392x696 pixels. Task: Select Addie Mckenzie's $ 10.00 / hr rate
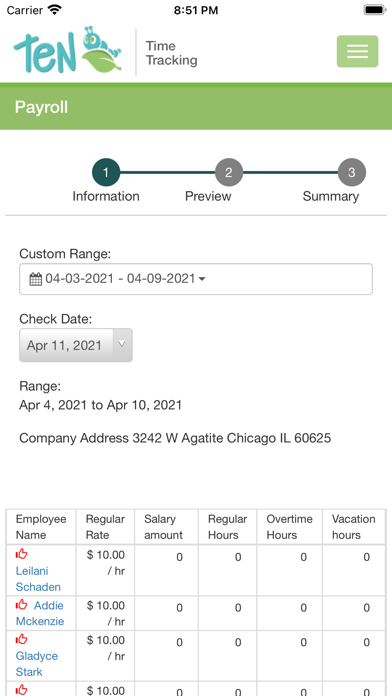pos(106,613)
